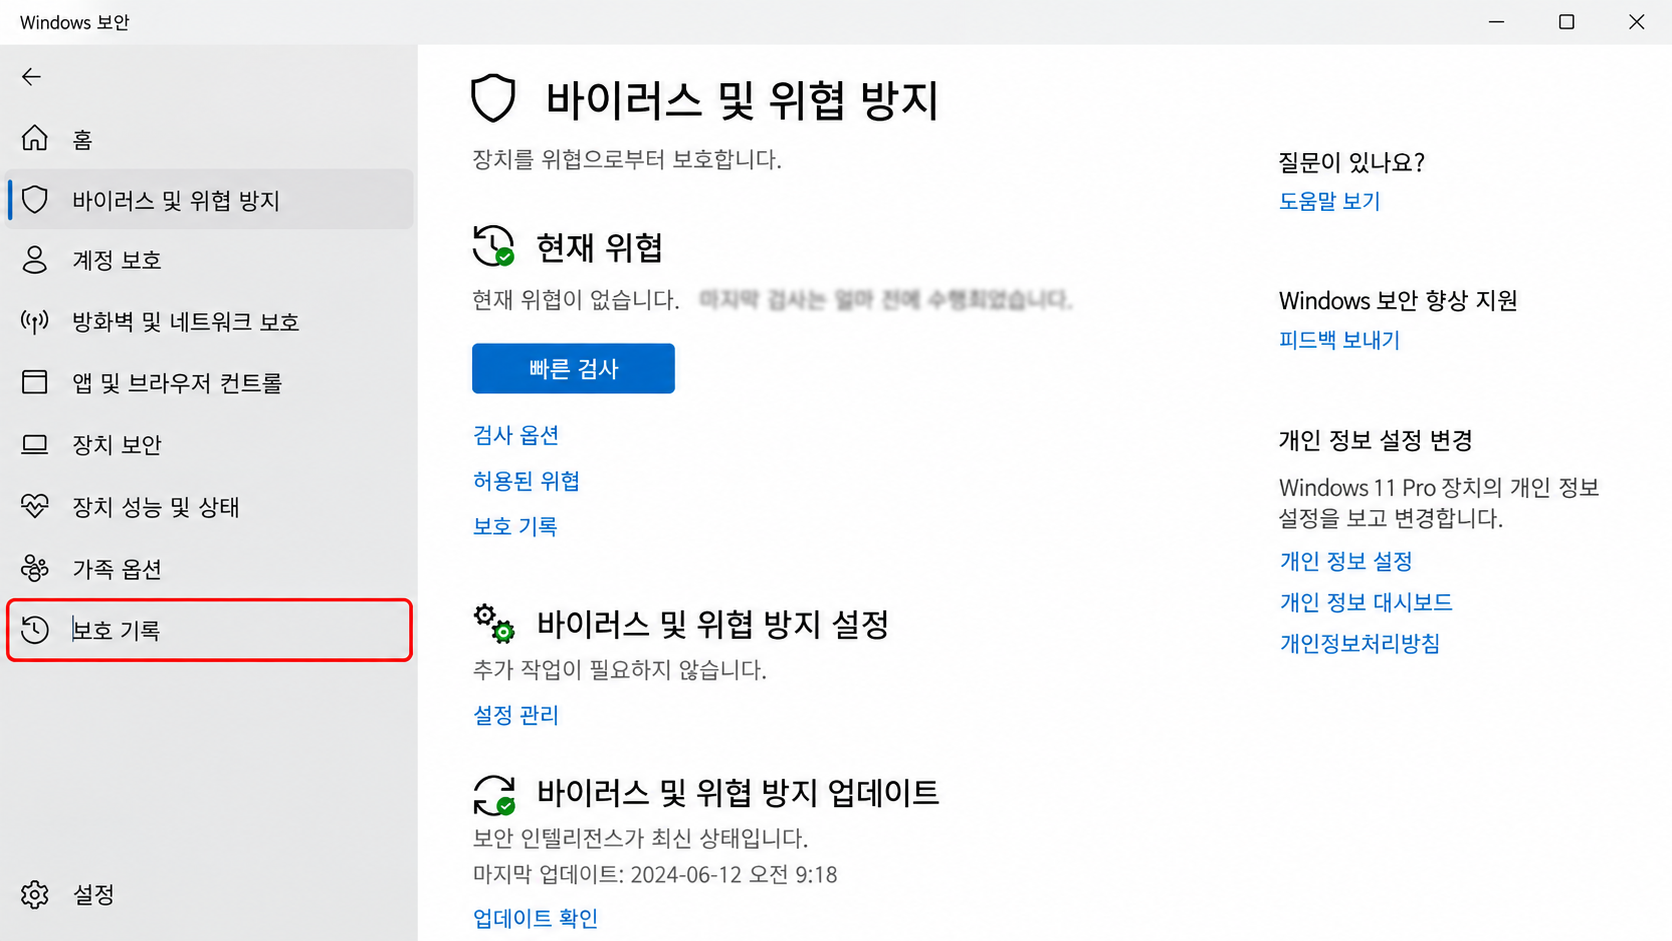Image resolution: width=1672 pixels, height=941 pixels.
Task: Click the 장치 성능 및 상태 heart icon
Action: pyautogui.click(x=35, y=506)
